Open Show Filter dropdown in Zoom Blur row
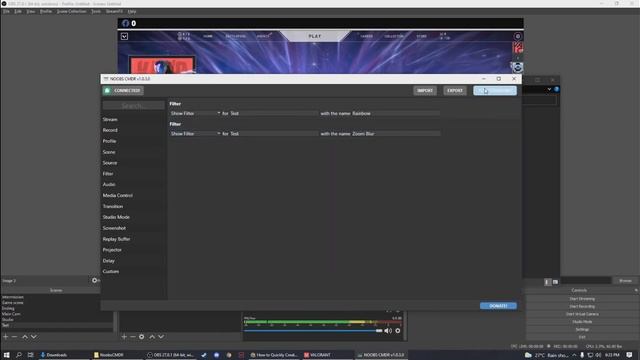This screenshot has width=640, height=360. [195, 134]
